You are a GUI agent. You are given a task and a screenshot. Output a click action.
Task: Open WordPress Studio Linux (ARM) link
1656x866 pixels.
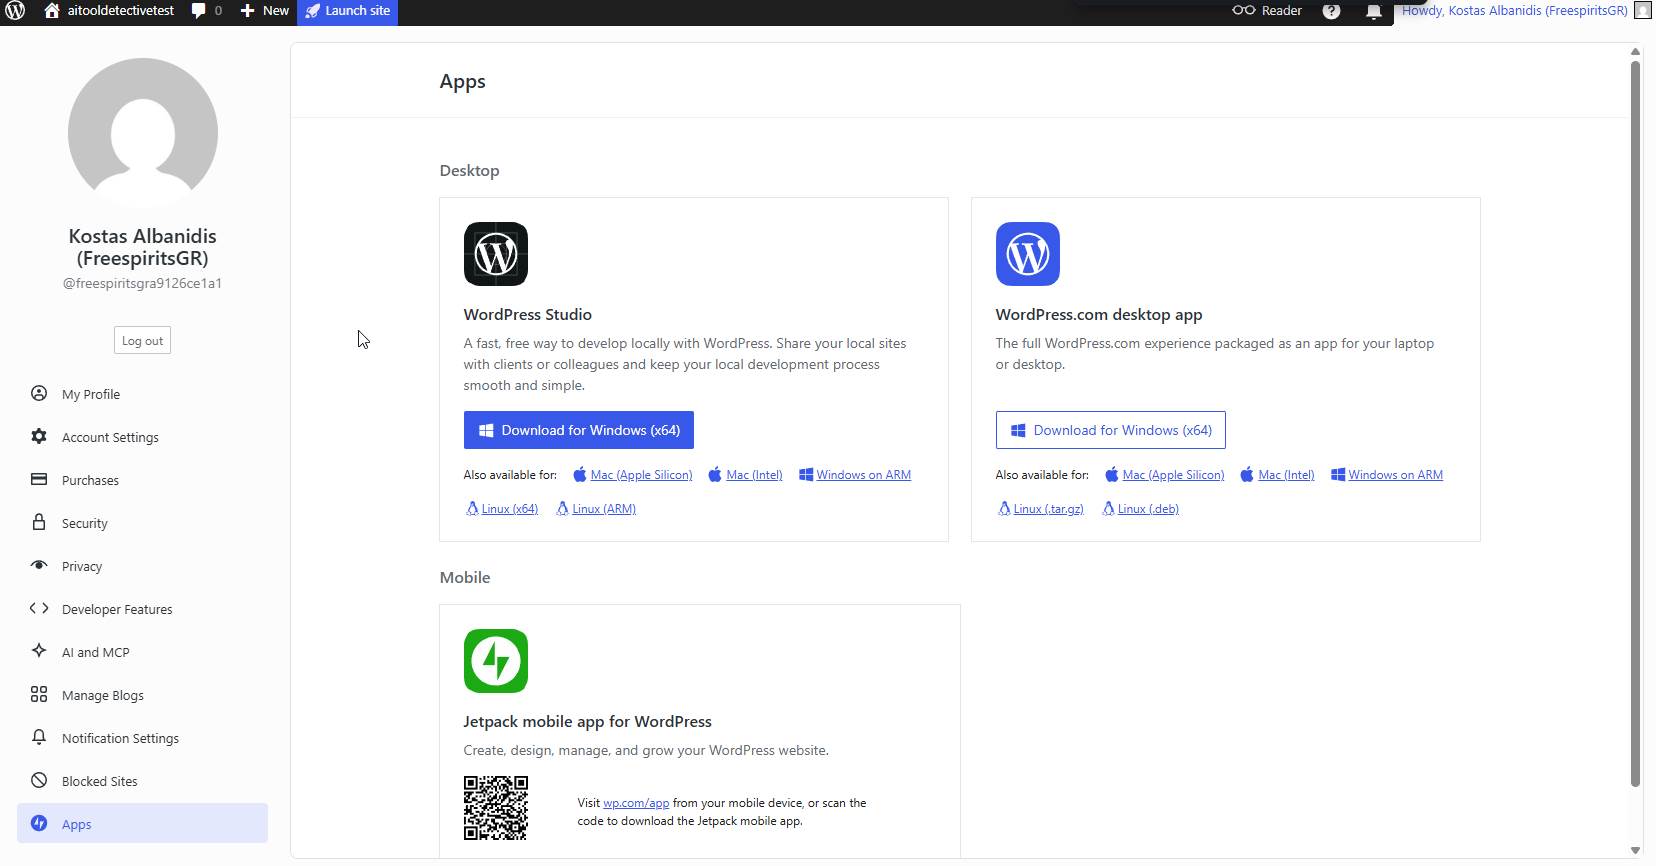tap(604, 509)
